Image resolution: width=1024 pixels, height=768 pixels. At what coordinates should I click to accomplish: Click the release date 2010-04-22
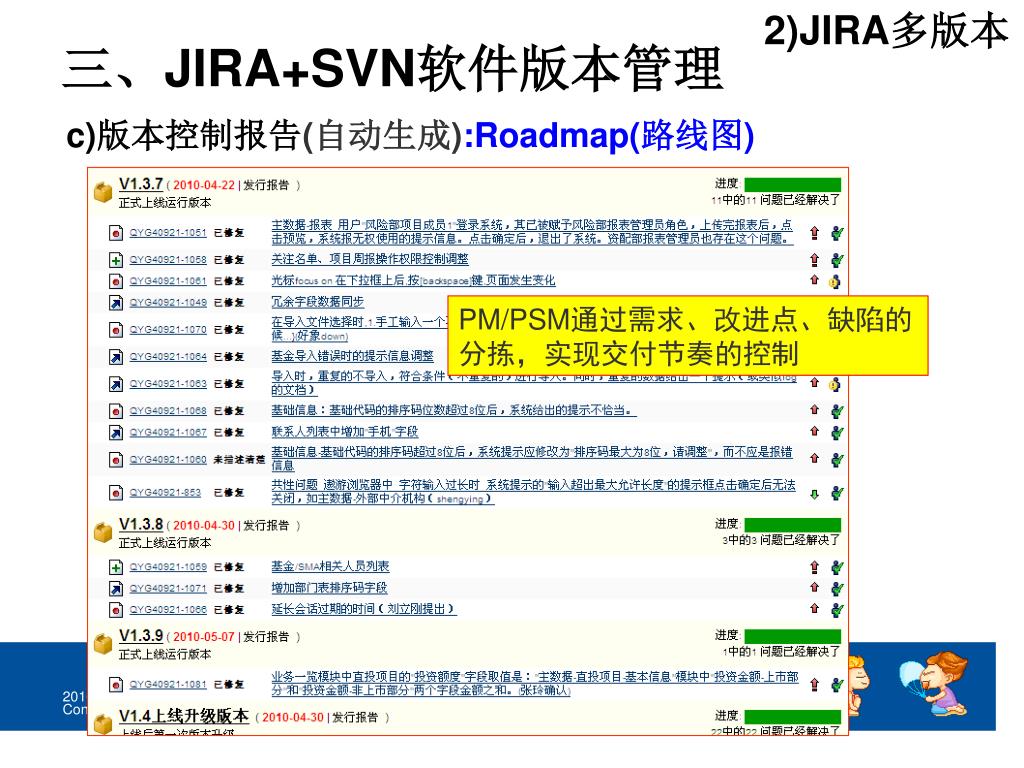pyautogui.click(x=203, y=185)
